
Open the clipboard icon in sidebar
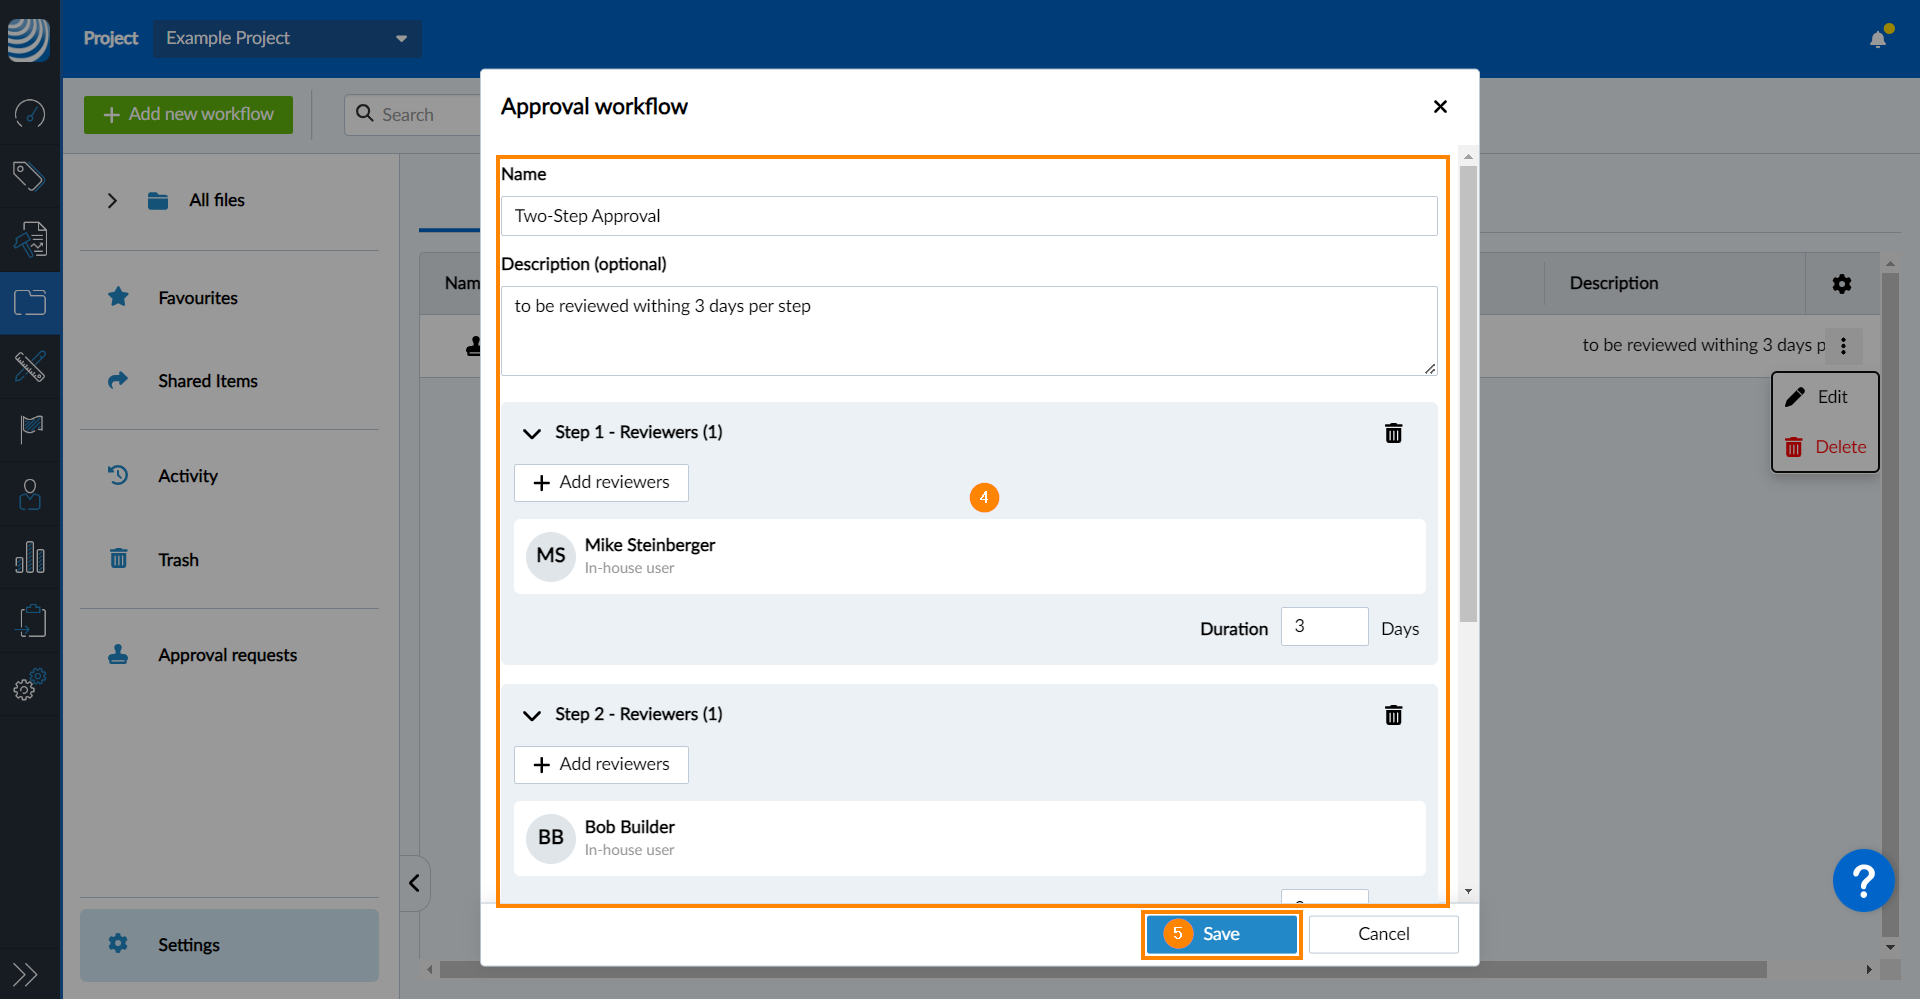coord(32,620)
